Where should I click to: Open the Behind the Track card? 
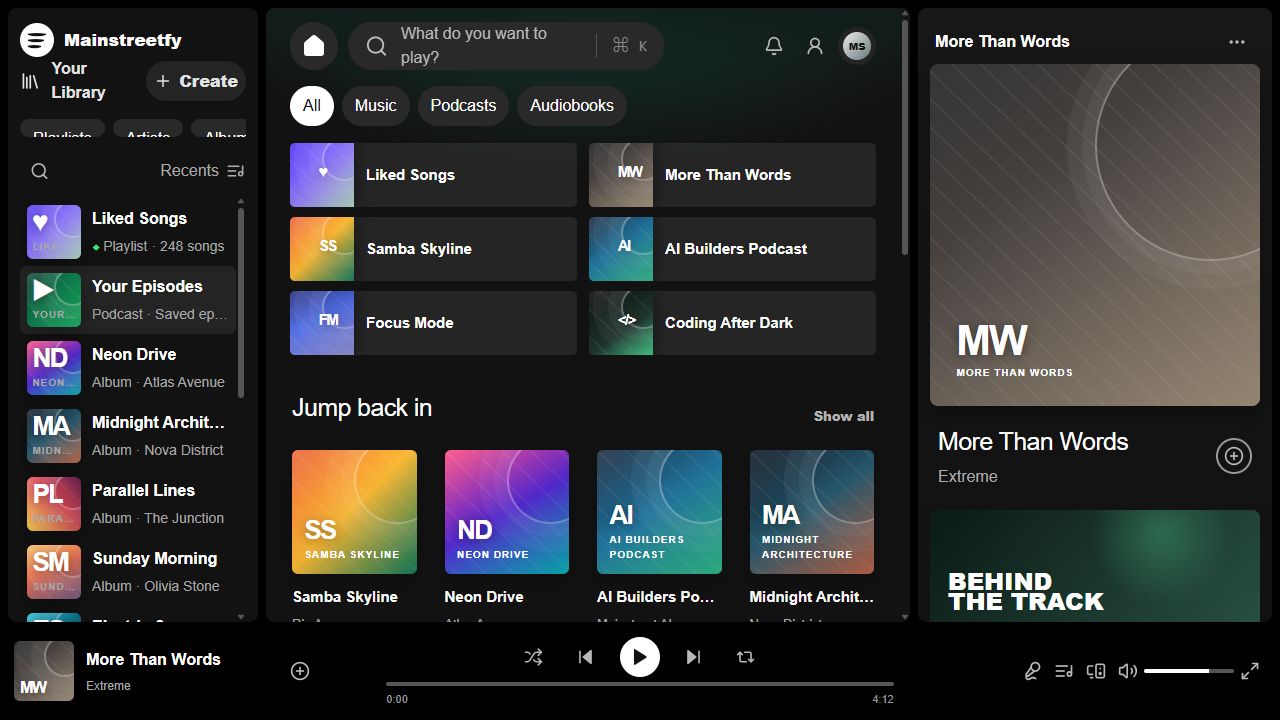click(x=1095, y=566)
